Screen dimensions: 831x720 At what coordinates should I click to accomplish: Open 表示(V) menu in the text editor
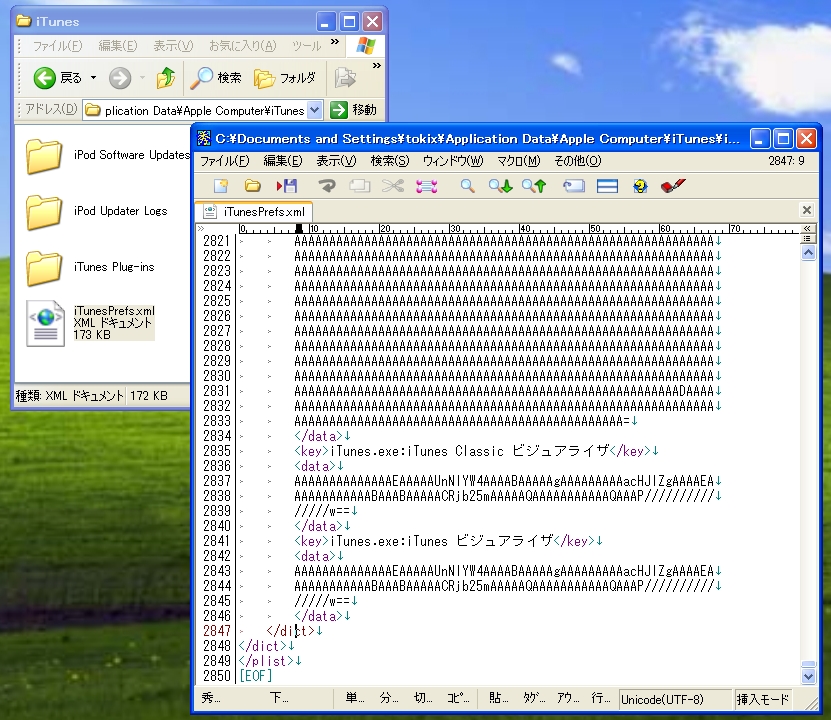336,161
